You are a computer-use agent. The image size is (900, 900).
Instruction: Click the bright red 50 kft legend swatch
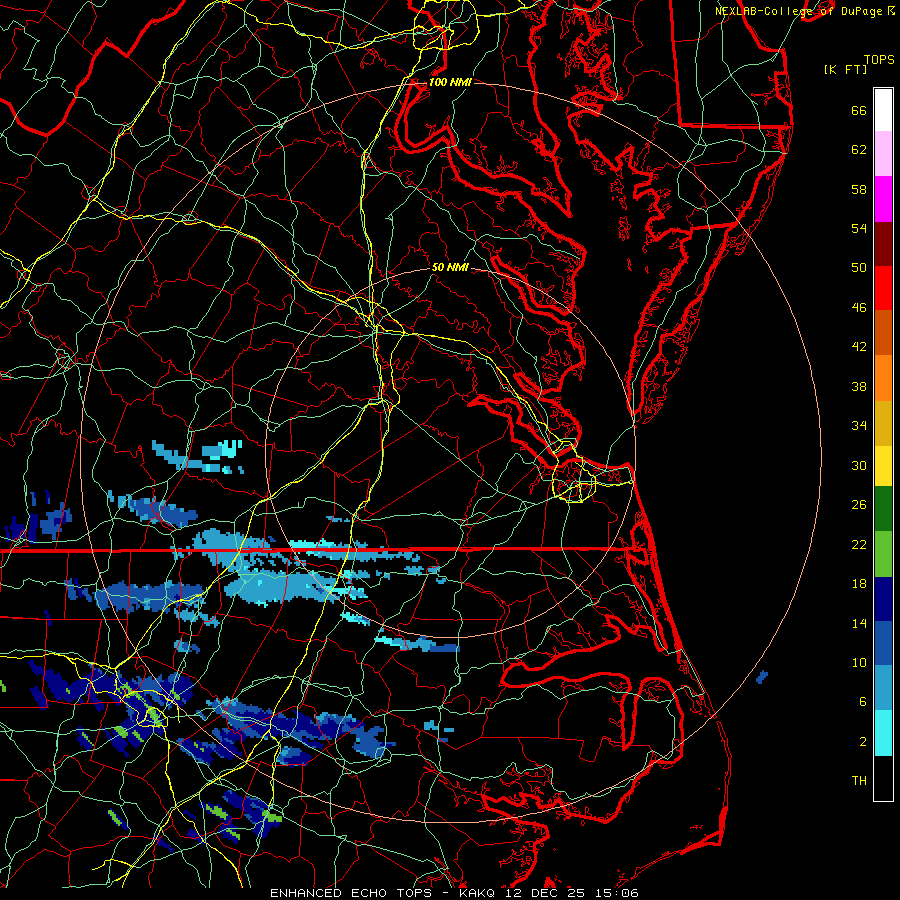[883, 288]
